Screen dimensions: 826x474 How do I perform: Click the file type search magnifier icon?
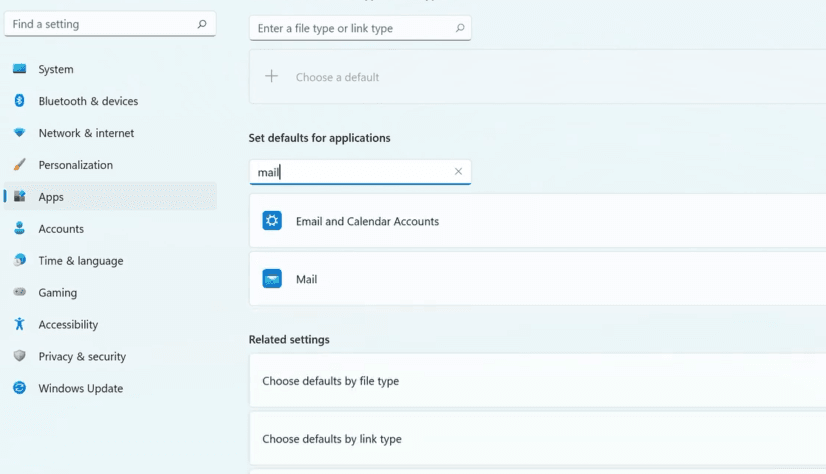pyautogui.click(x=460, y=28)
